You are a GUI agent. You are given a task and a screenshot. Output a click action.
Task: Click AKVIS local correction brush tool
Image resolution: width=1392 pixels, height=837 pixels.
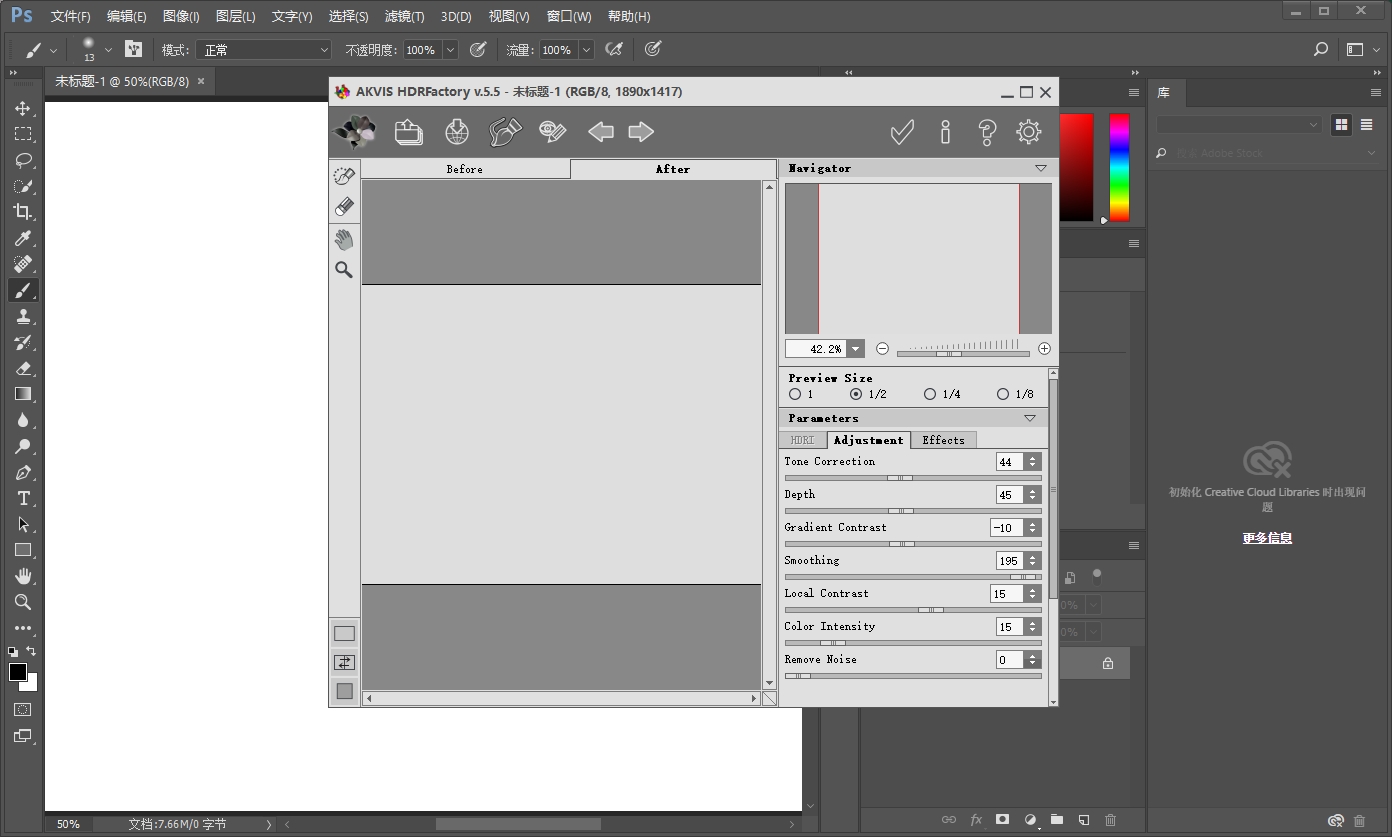[344, 176]
